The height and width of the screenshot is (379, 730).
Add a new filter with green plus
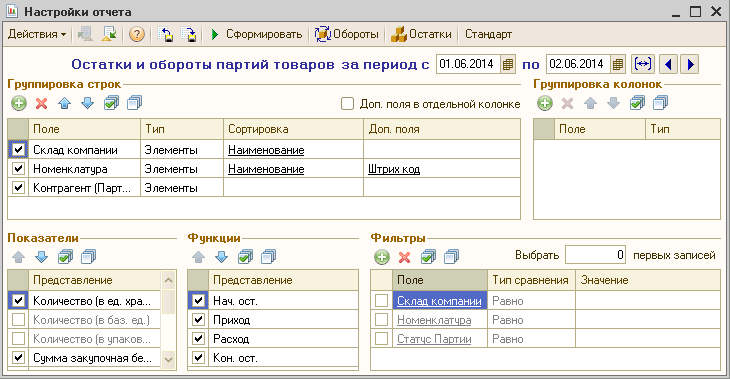click(381, 257)
